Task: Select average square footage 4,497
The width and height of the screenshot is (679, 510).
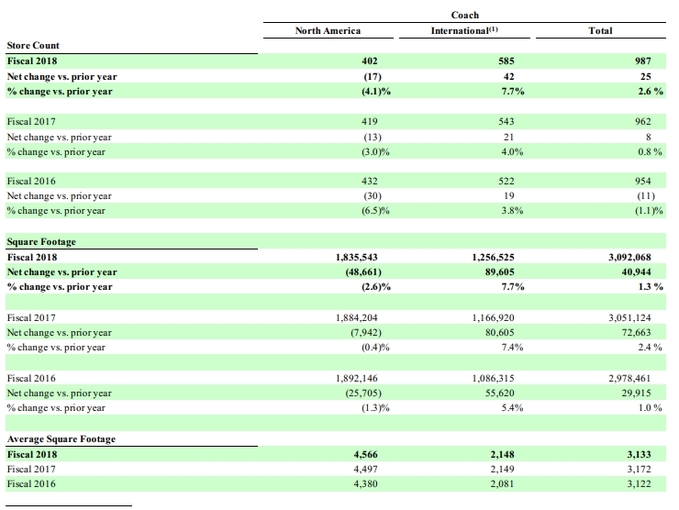Action: click(x=365, y=470)
